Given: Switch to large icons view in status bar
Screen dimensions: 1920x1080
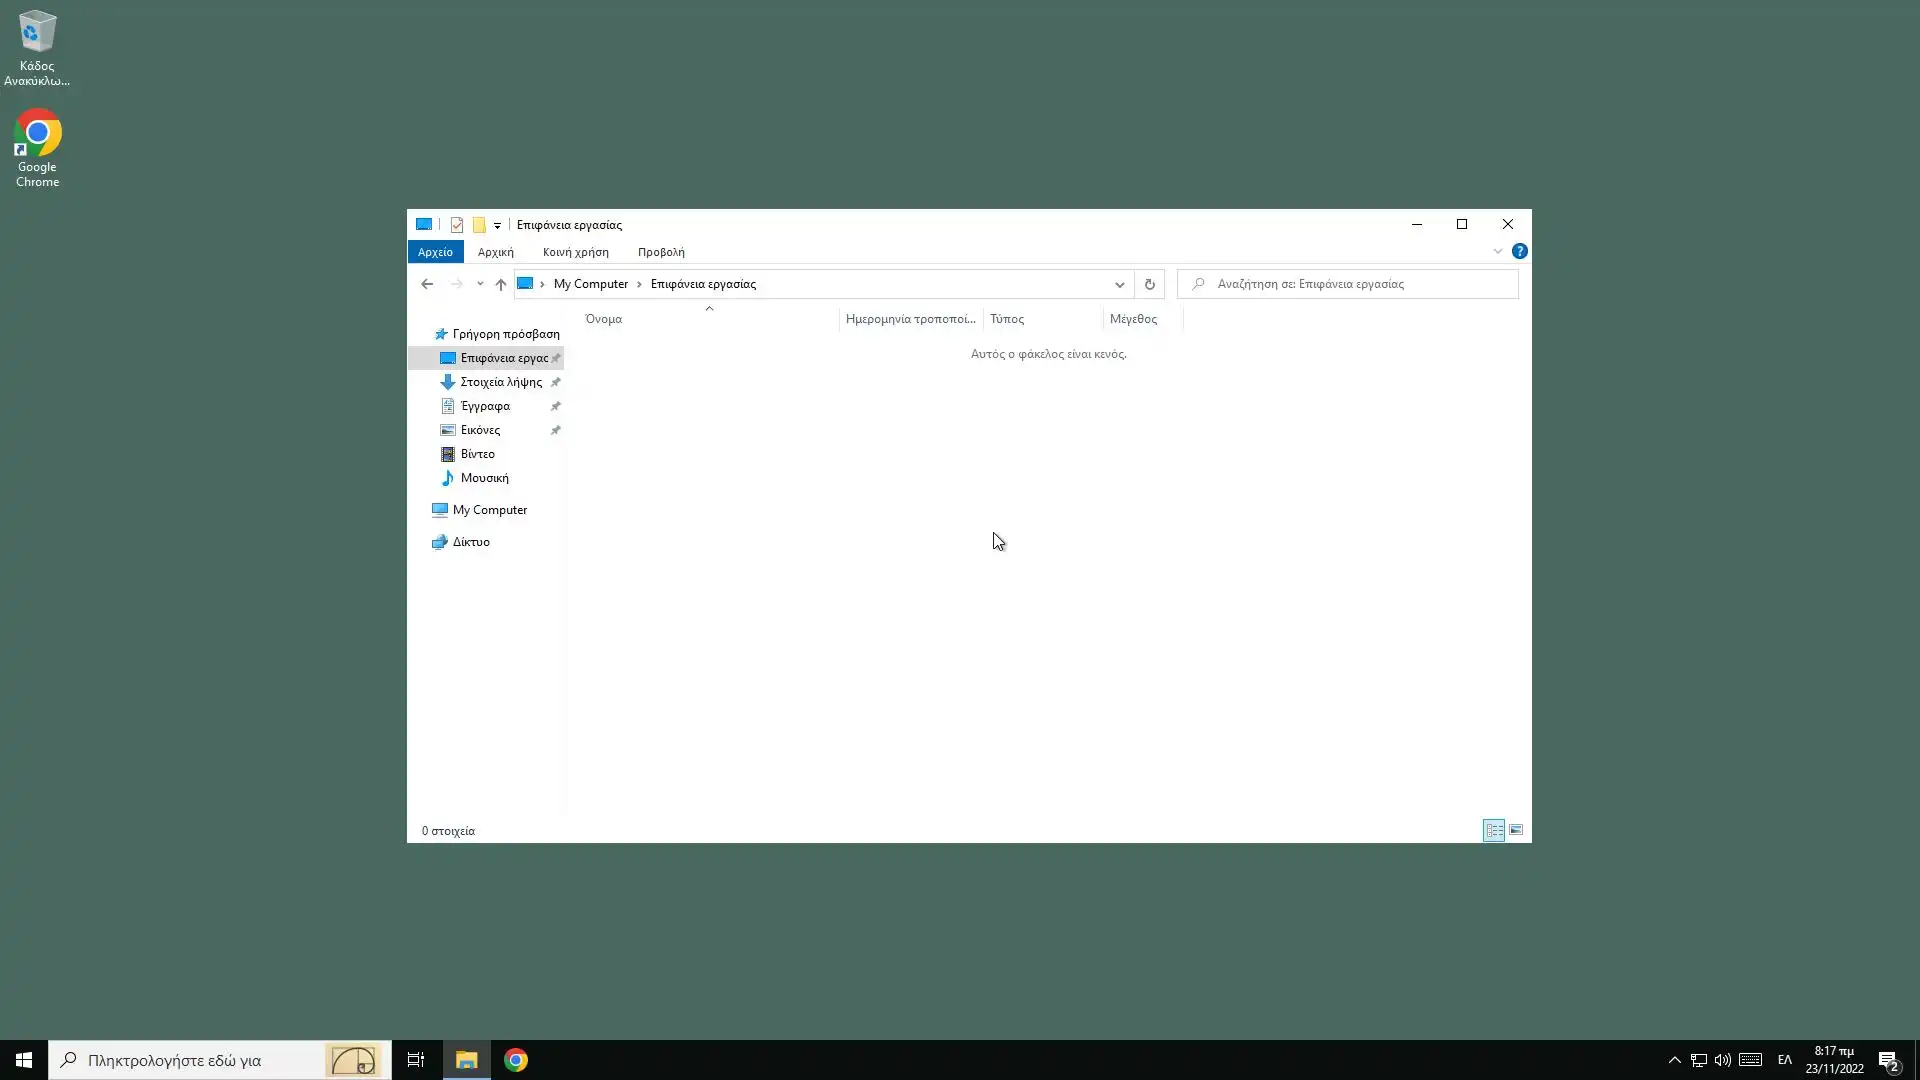Looking at the screenshot, I should point(1516,830).
